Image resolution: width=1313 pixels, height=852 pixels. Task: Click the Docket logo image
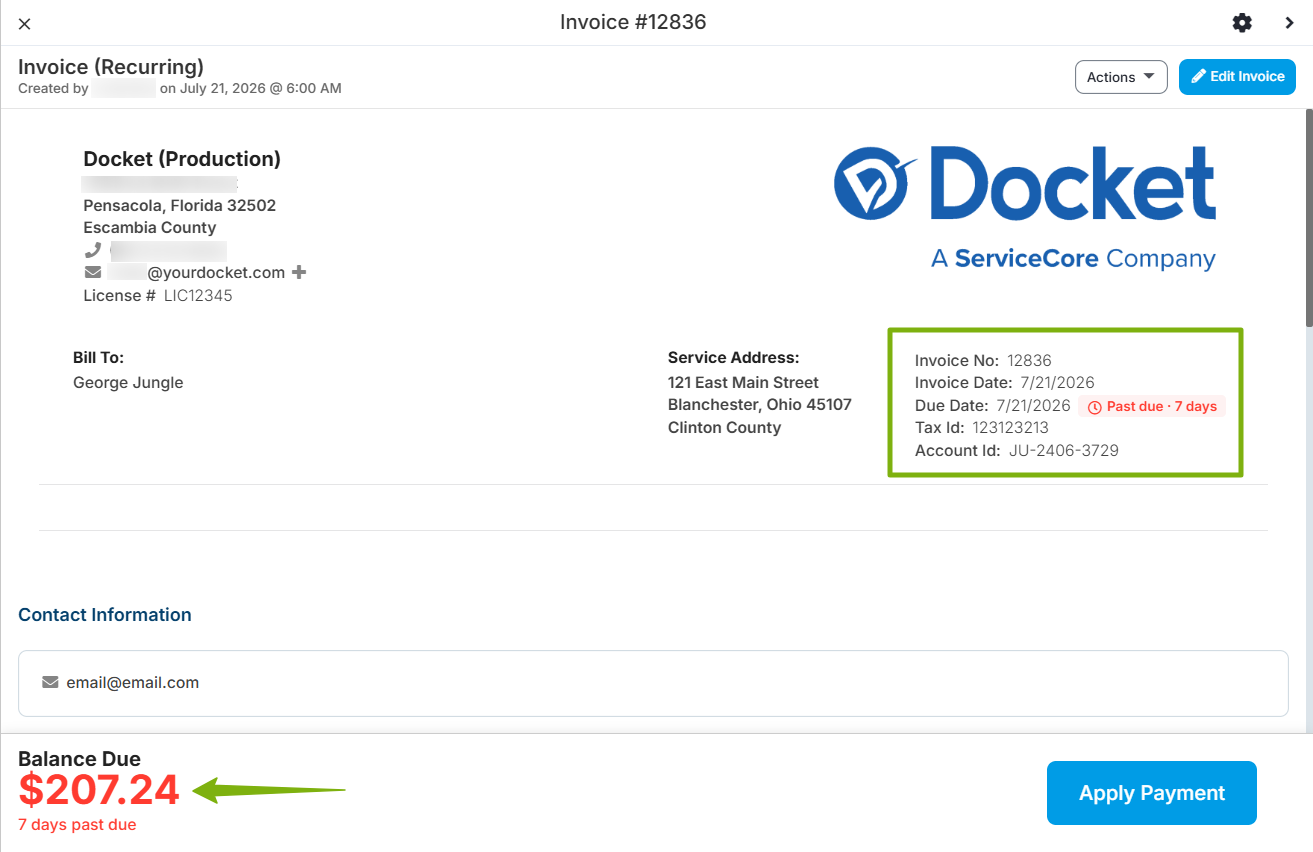1025,208
